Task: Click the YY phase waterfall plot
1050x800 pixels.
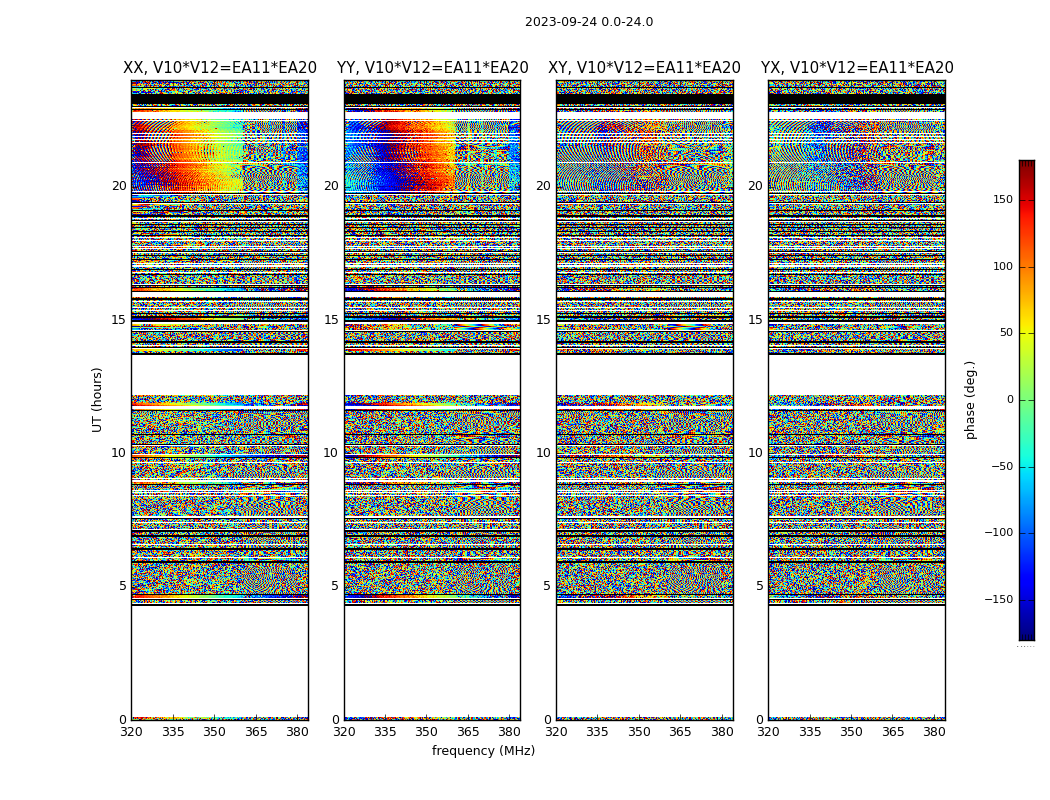Action: pos(433,400)
